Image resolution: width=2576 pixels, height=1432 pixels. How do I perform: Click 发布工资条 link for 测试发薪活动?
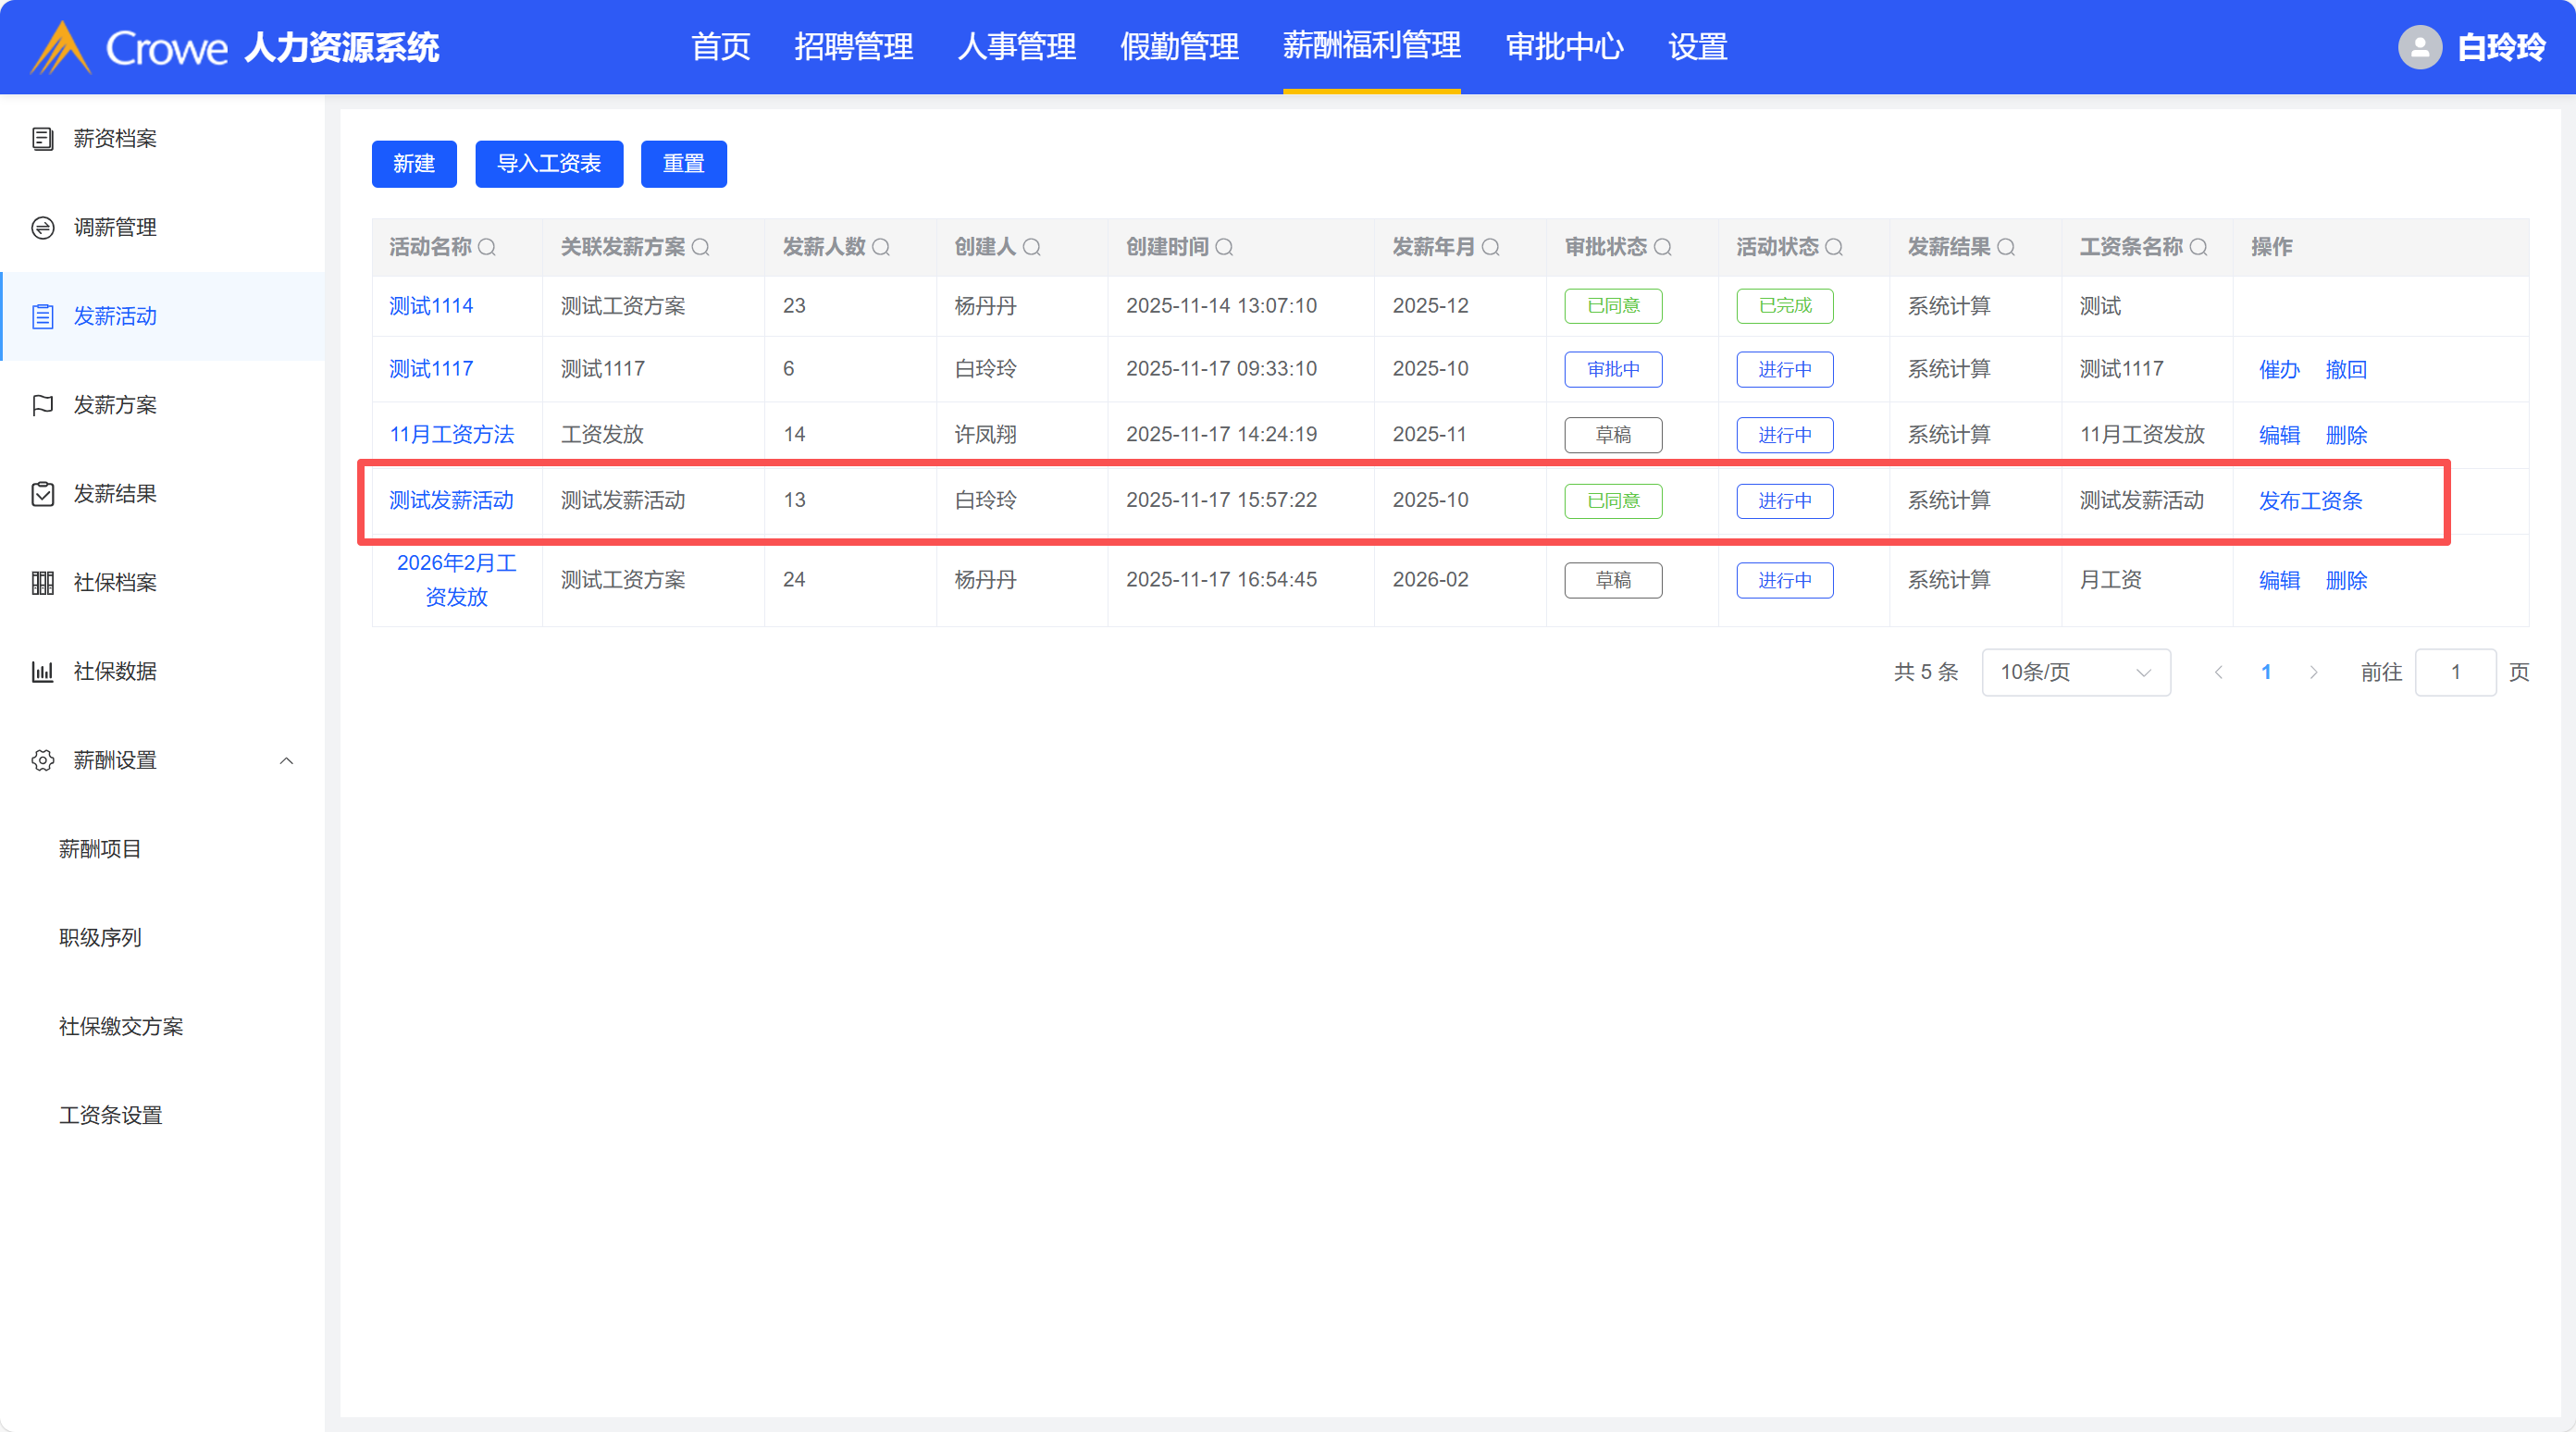coord(2310,501)
